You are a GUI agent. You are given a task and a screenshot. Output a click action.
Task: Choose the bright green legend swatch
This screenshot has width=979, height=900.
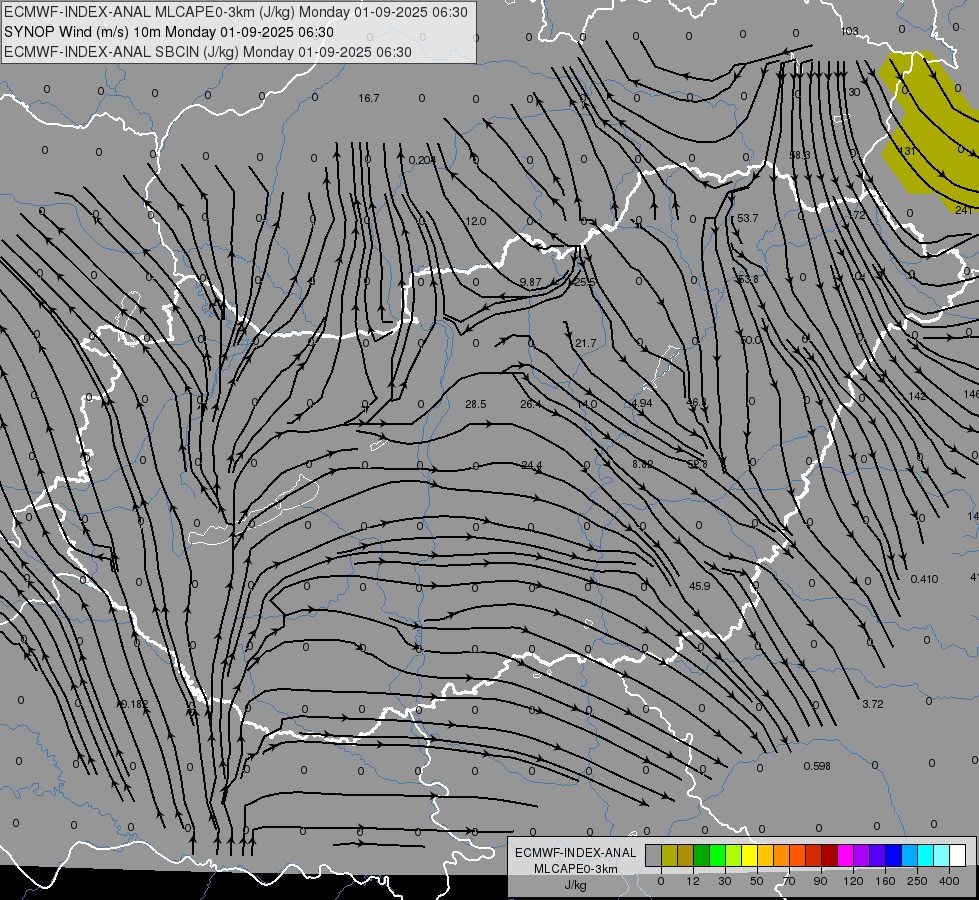point(718,856)
